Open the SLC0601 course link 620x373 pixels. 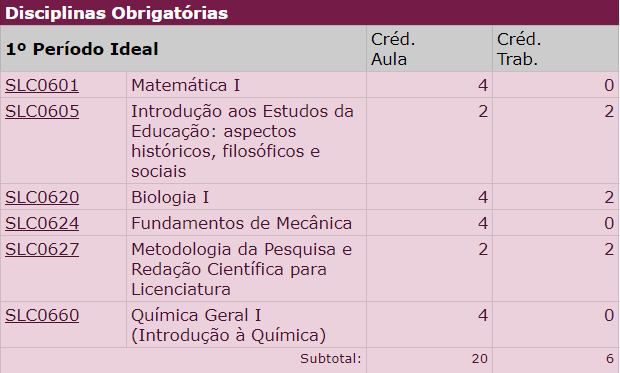42,85
